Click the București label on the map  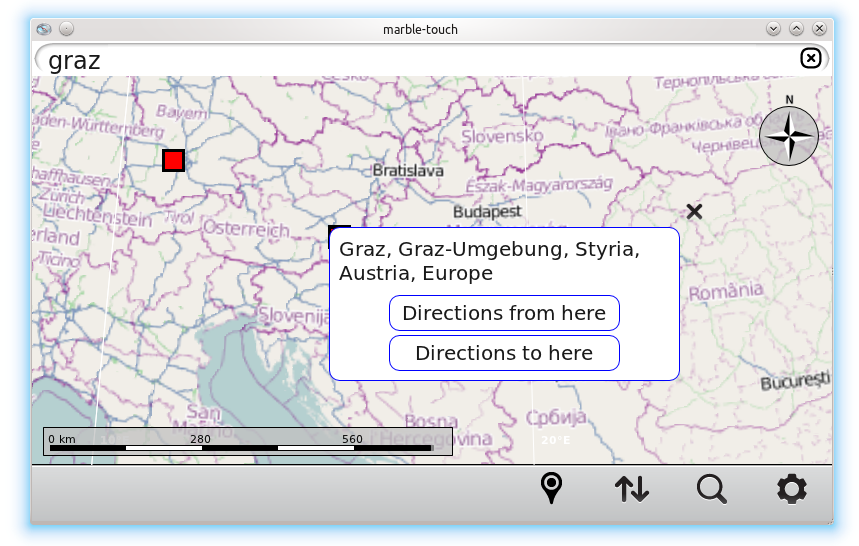click(x=795, y=383)
